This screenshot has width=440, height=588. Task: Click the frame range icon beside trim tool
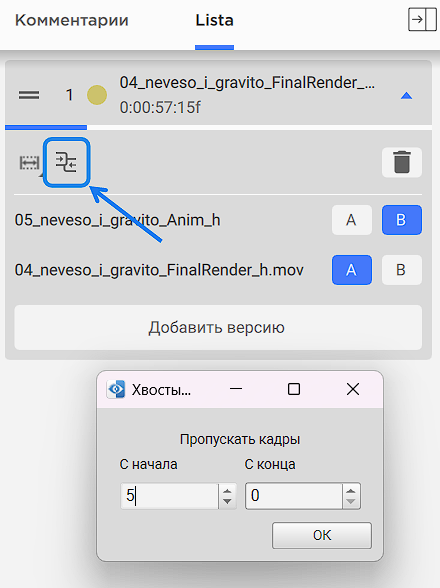pyautogui.click(x=29, y=163)
